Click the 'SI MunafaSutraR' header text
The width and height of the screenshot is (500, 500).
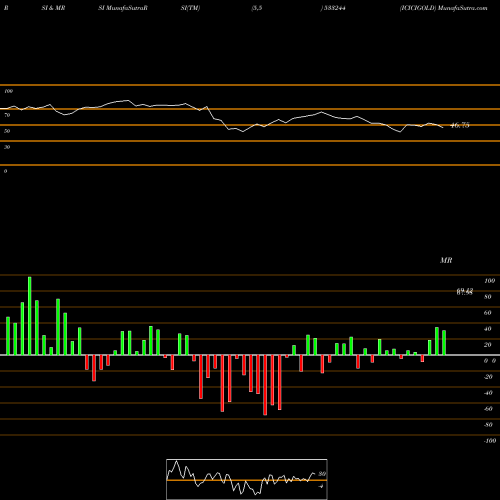[x=123, y=8]
